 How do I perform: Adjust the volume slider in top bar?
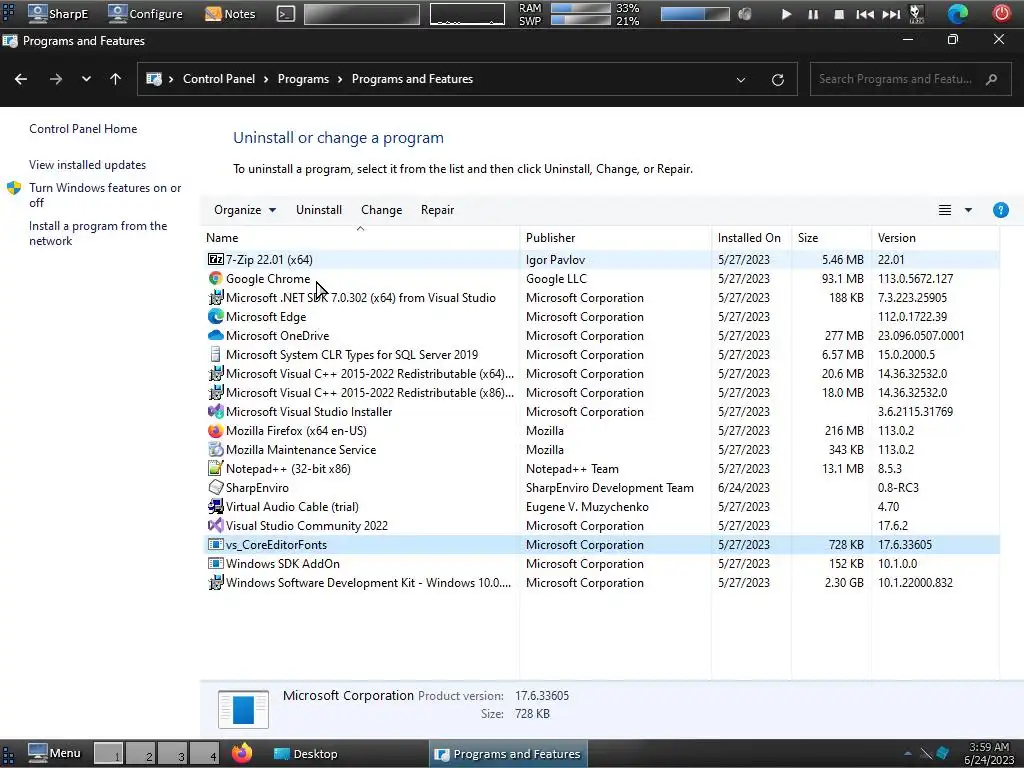[695, 14]
